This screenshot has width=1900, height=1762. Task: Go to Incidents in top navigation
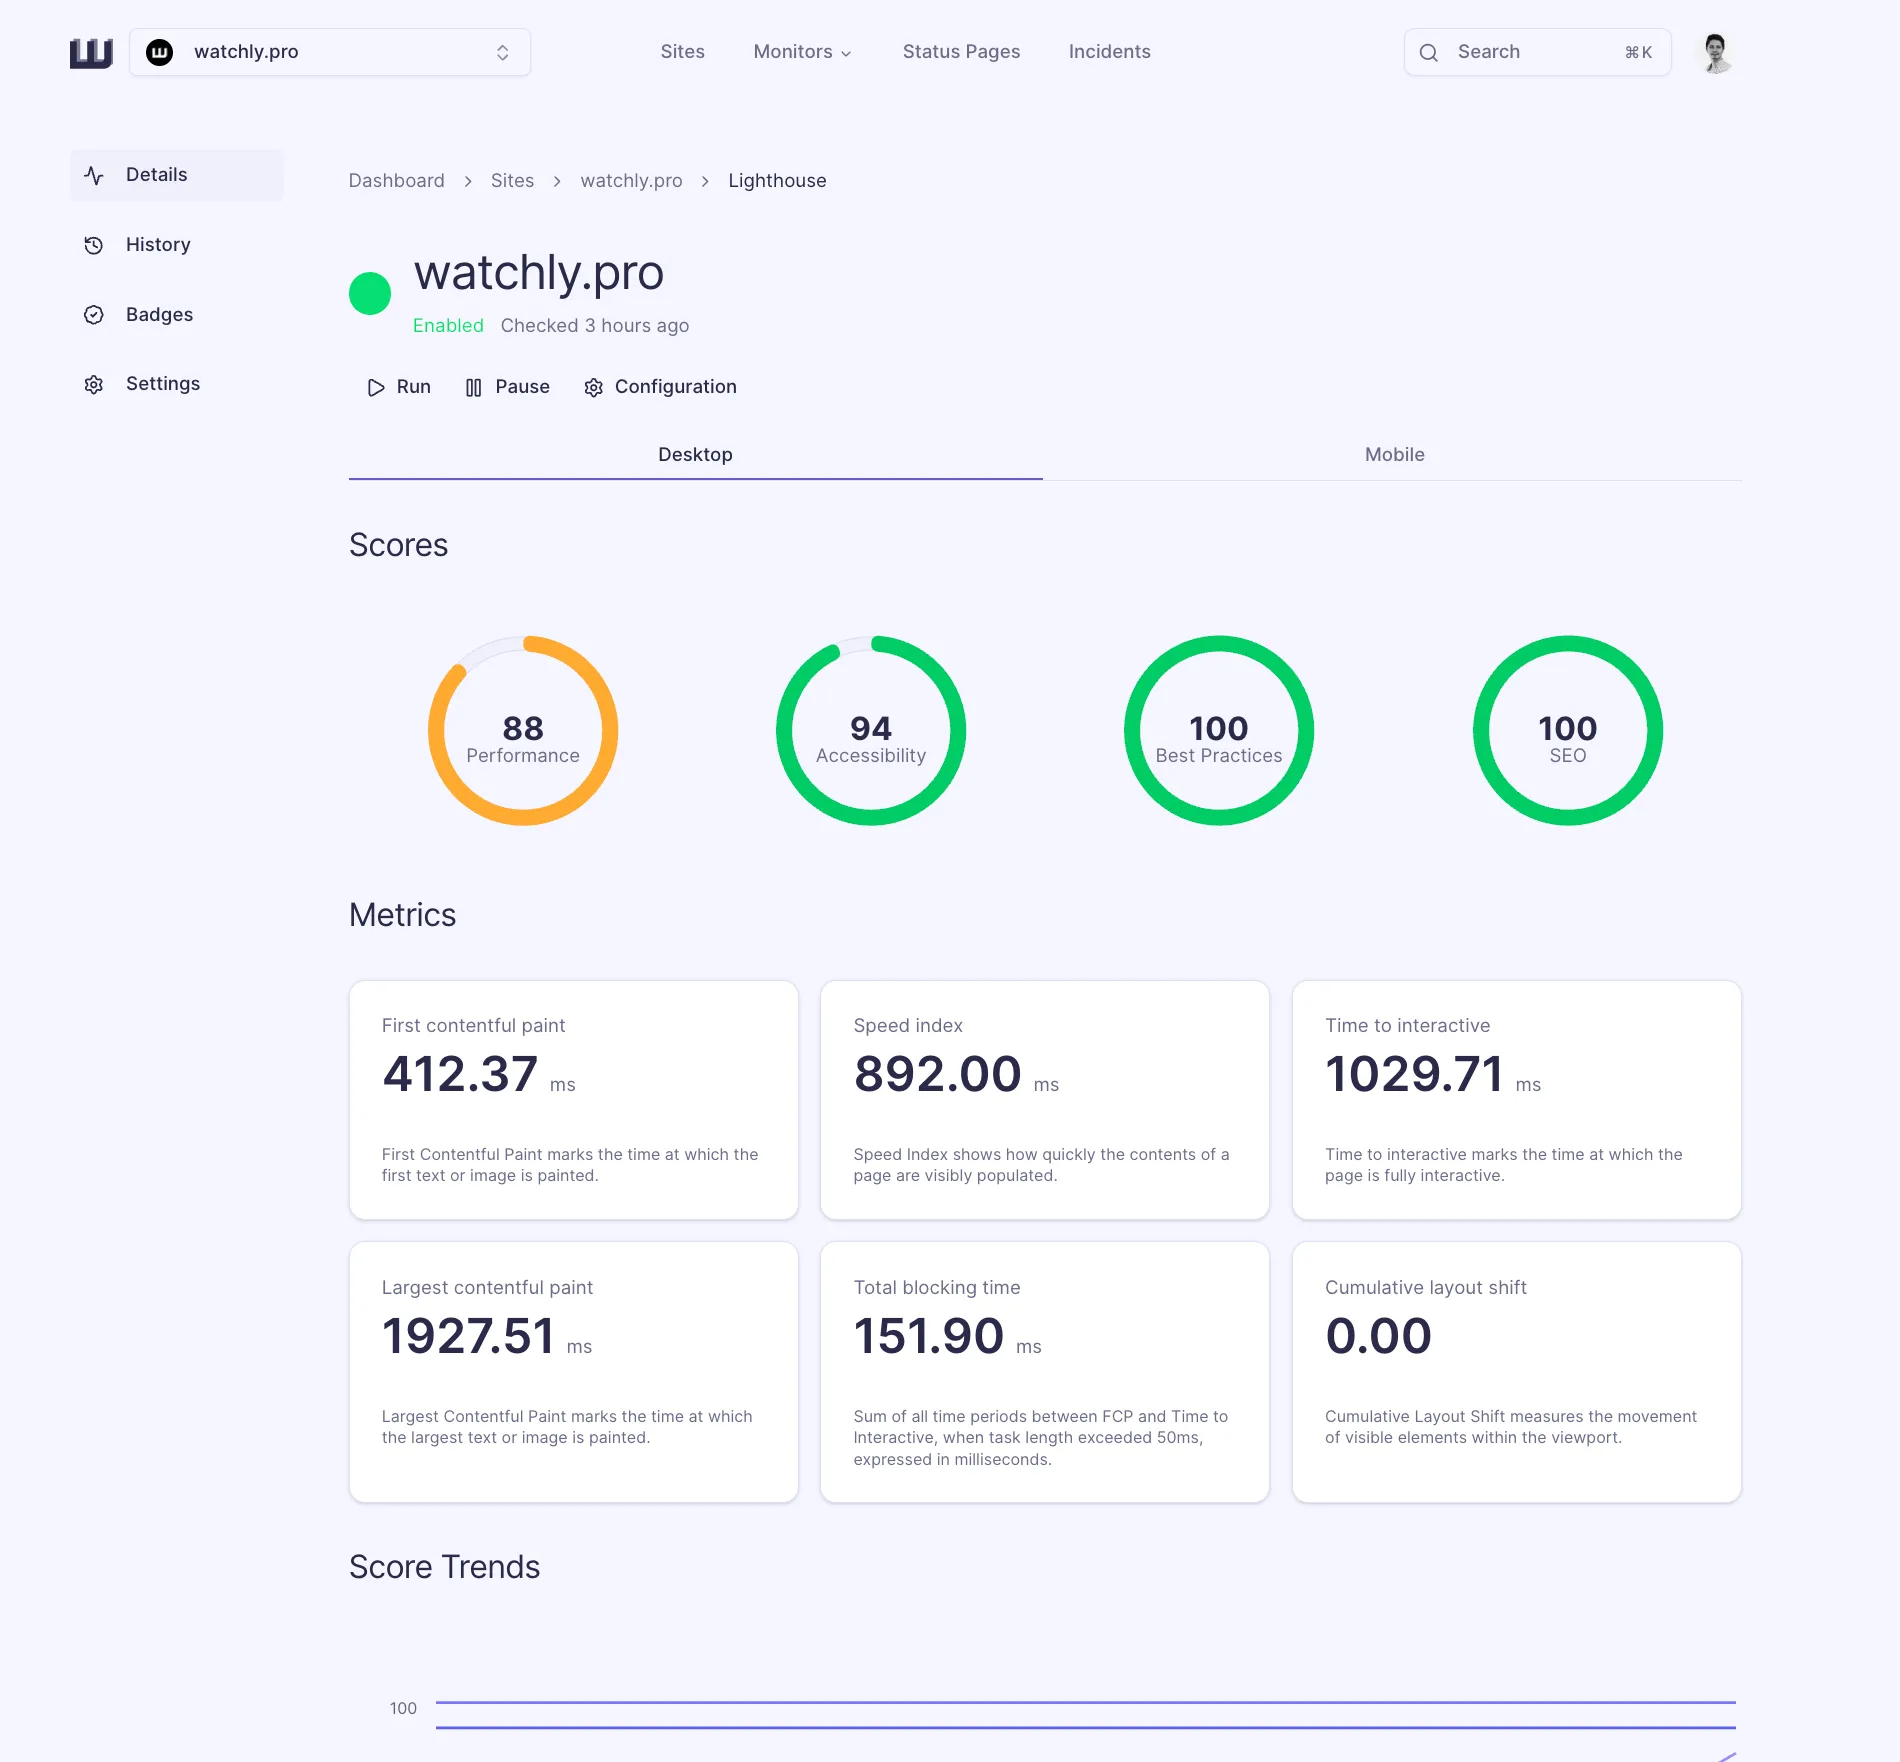1109,52
